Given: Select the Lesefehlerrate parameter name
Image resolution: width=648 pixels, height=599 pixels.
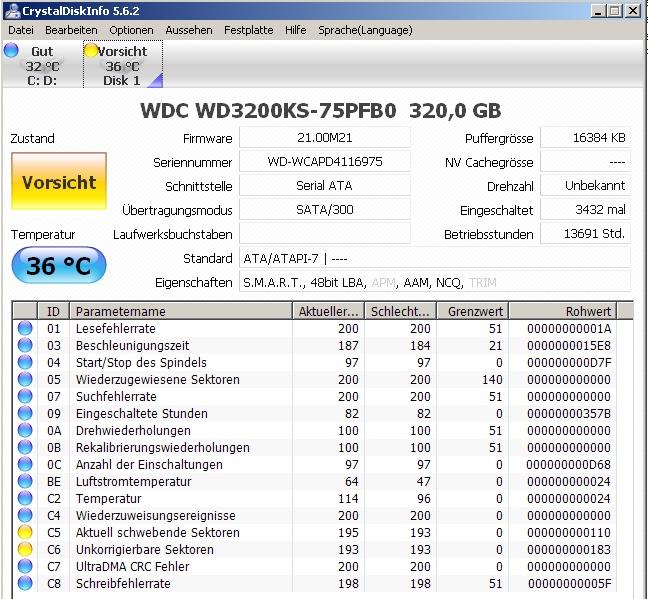Looking at the screenshot, I should coord(116,328).
